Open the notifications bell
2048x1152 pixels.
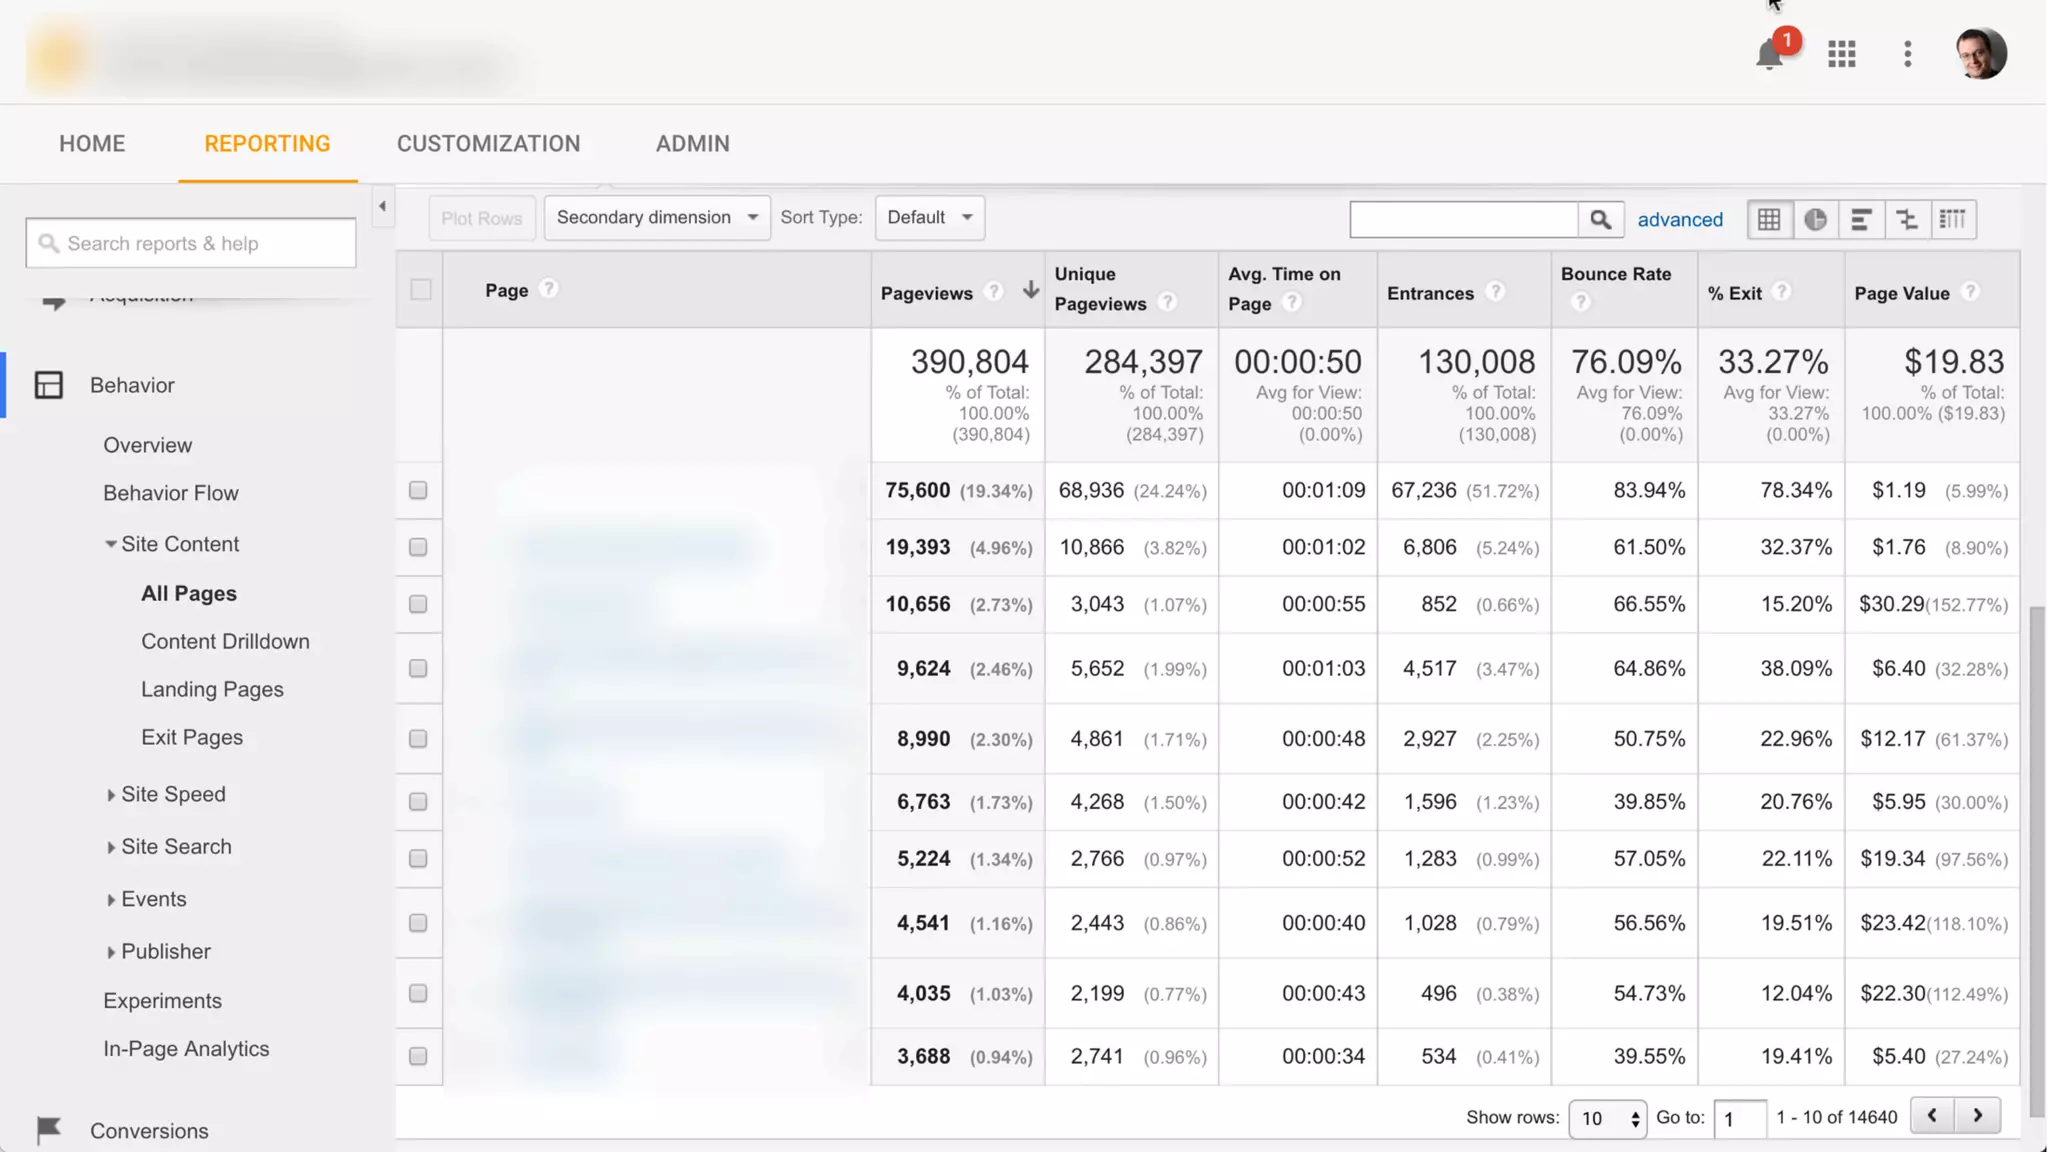[1769, 54]
